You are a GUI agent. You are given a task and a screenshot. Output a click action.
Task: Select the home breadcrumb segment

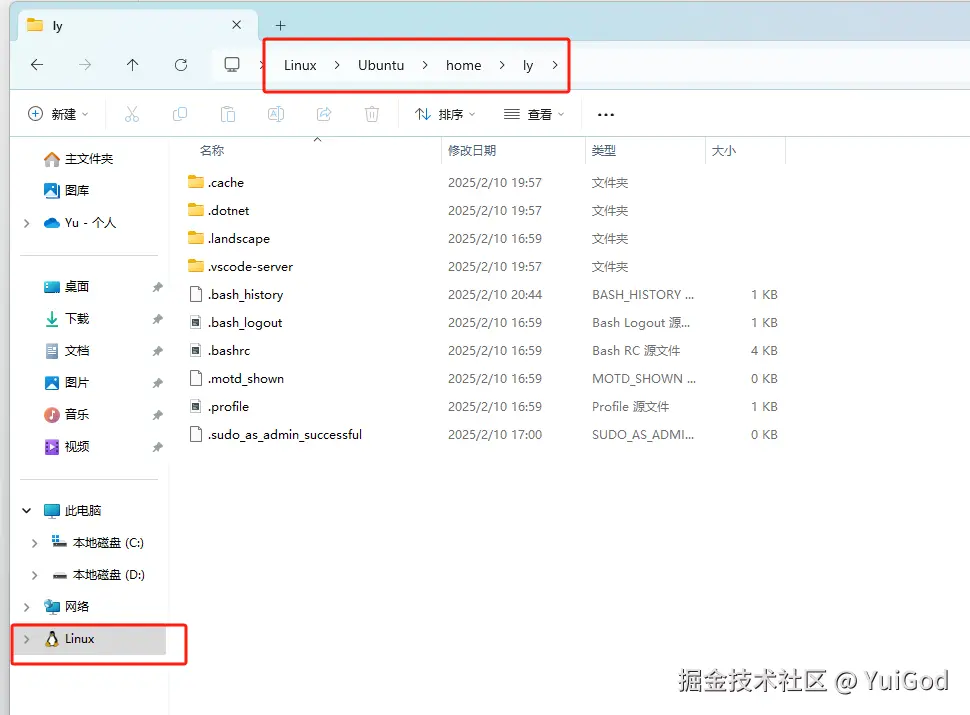(463, 66)
